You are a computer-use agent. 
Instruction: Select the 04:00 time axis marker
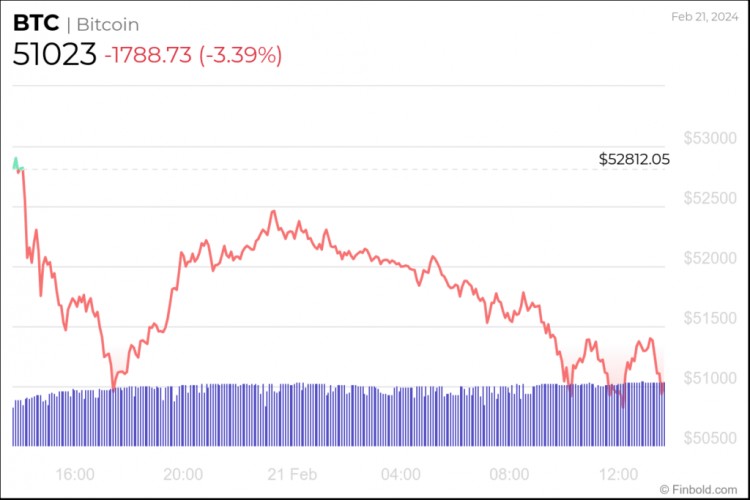(402, 473)
